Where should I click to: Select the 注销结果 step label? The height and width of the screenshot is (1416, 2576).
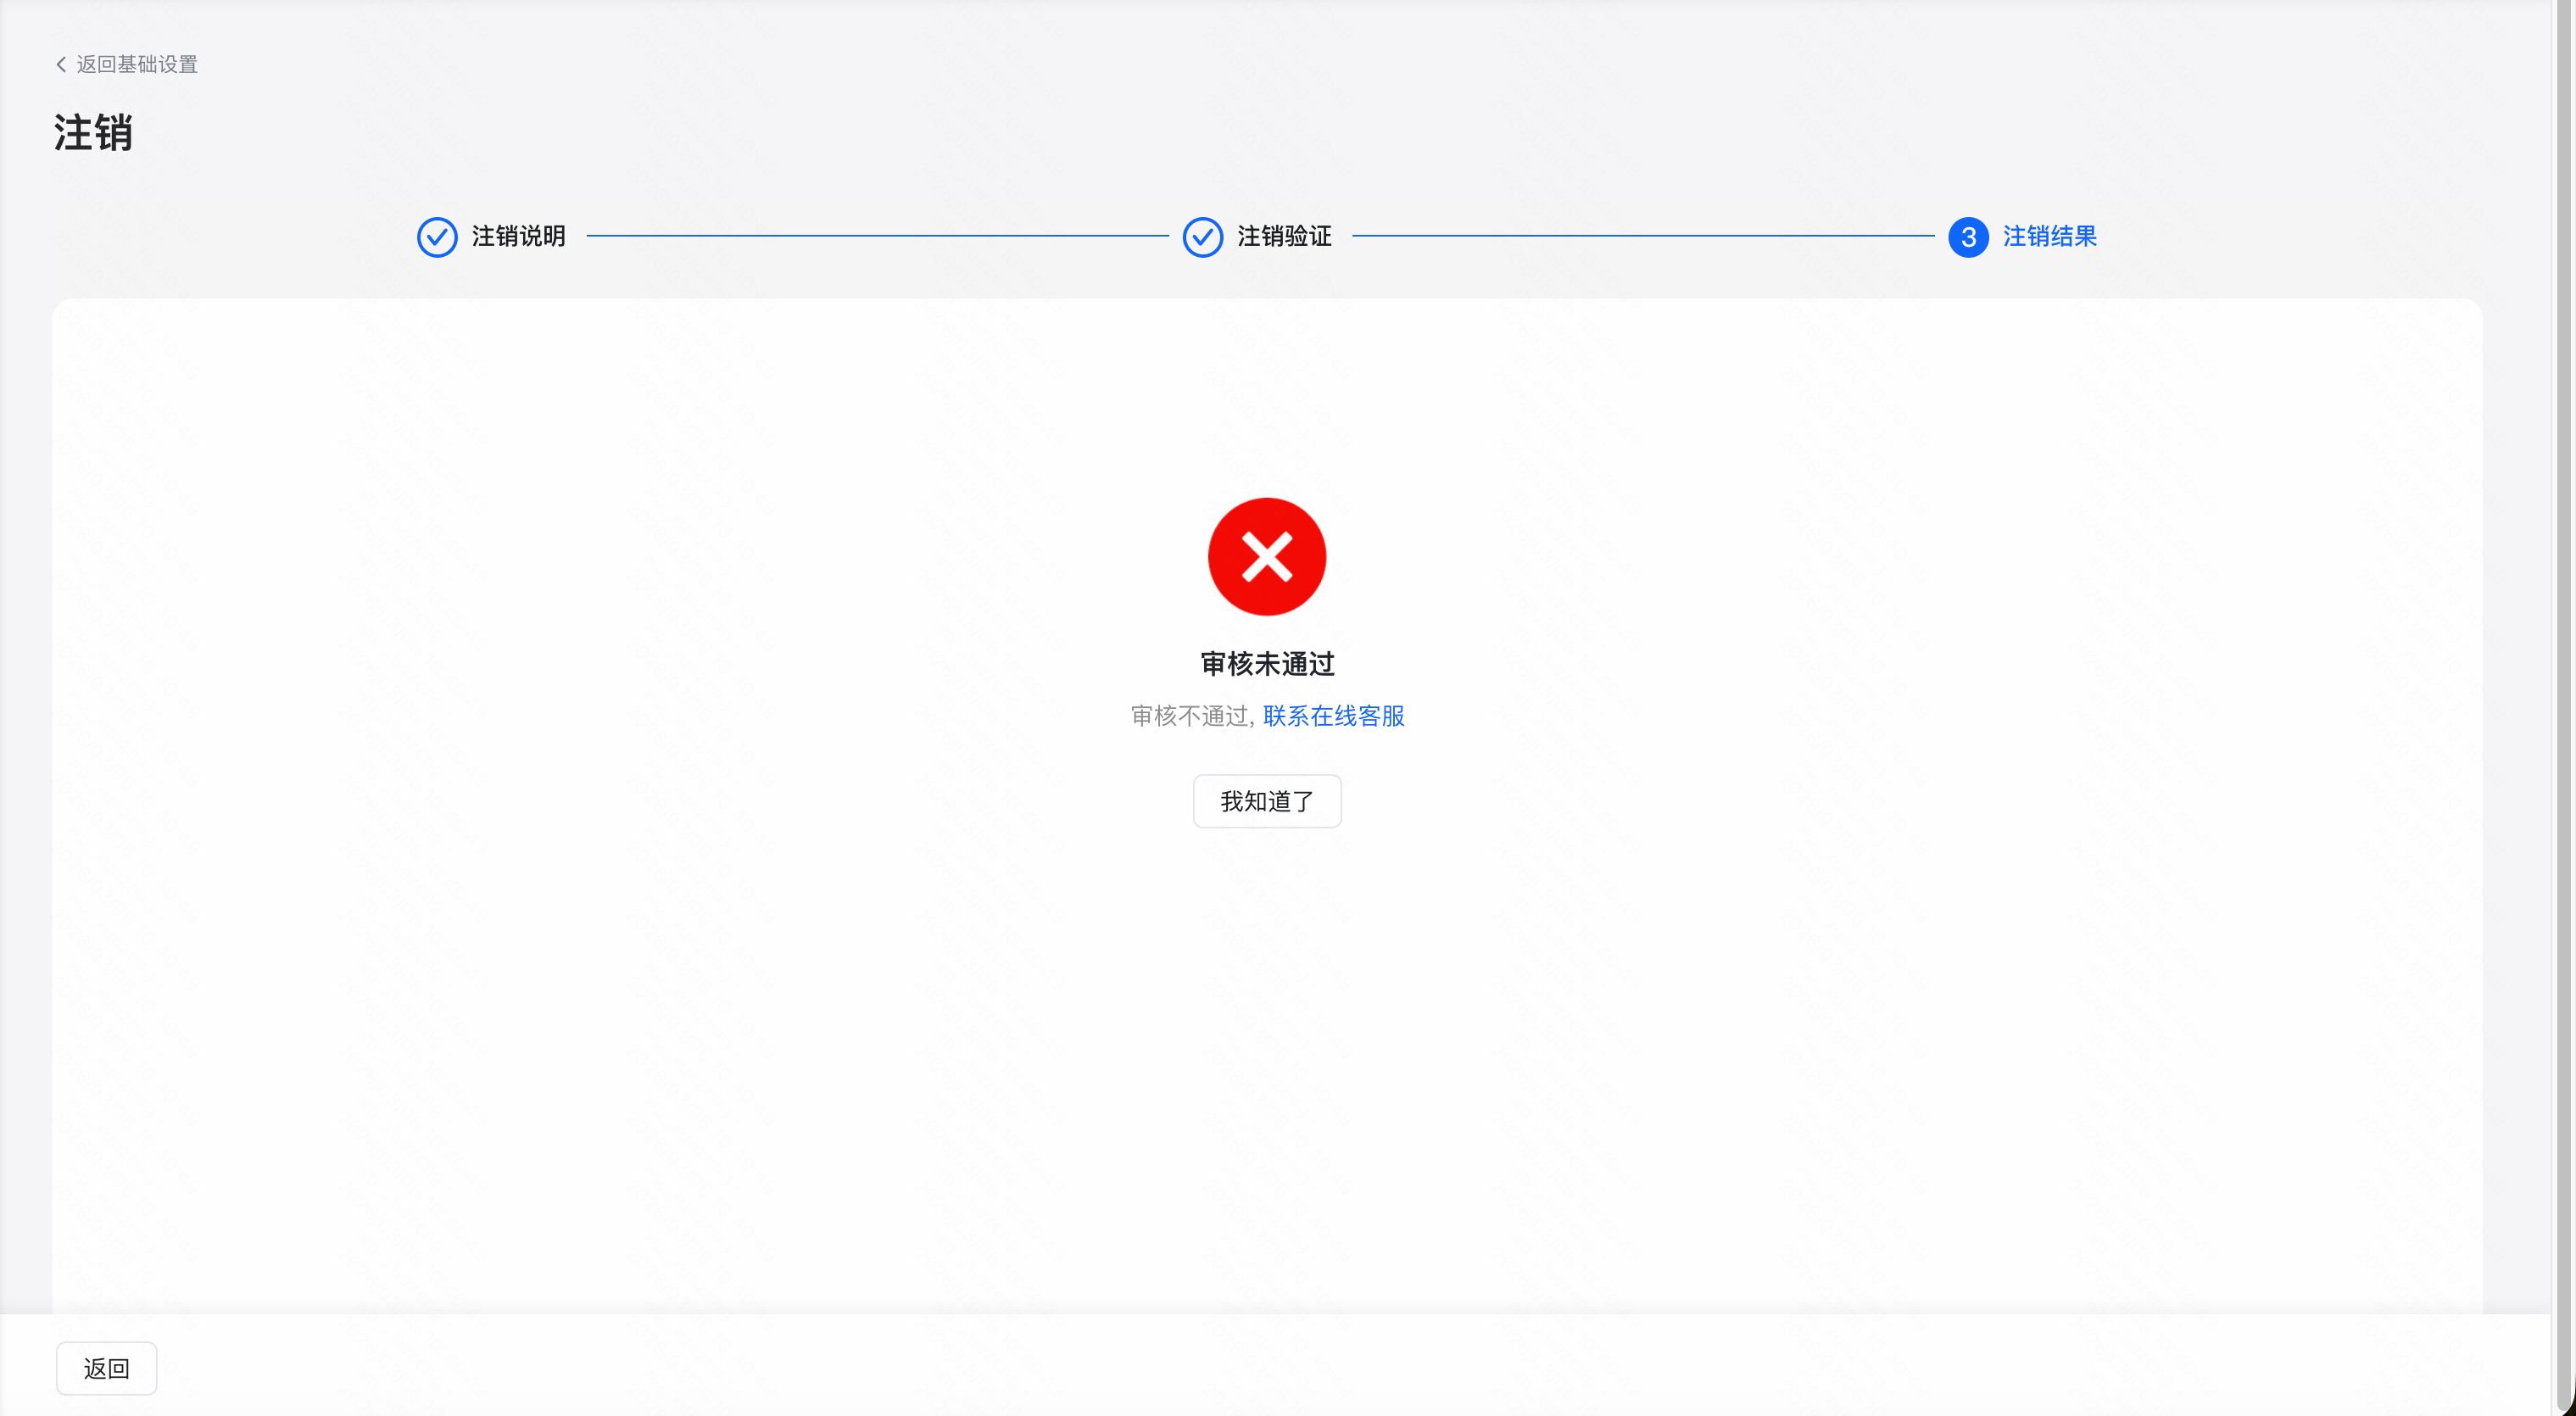tap(2049, 236)
